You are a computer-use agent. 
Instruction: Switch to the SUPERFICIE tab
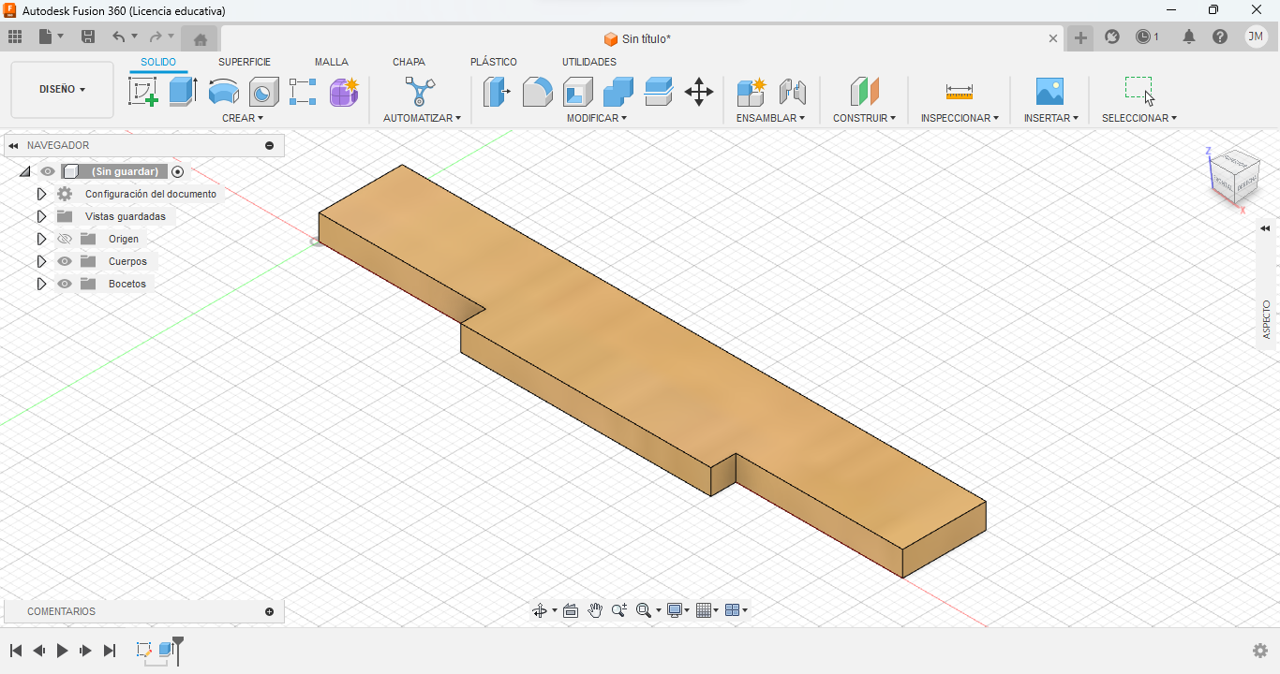point(244,62)
